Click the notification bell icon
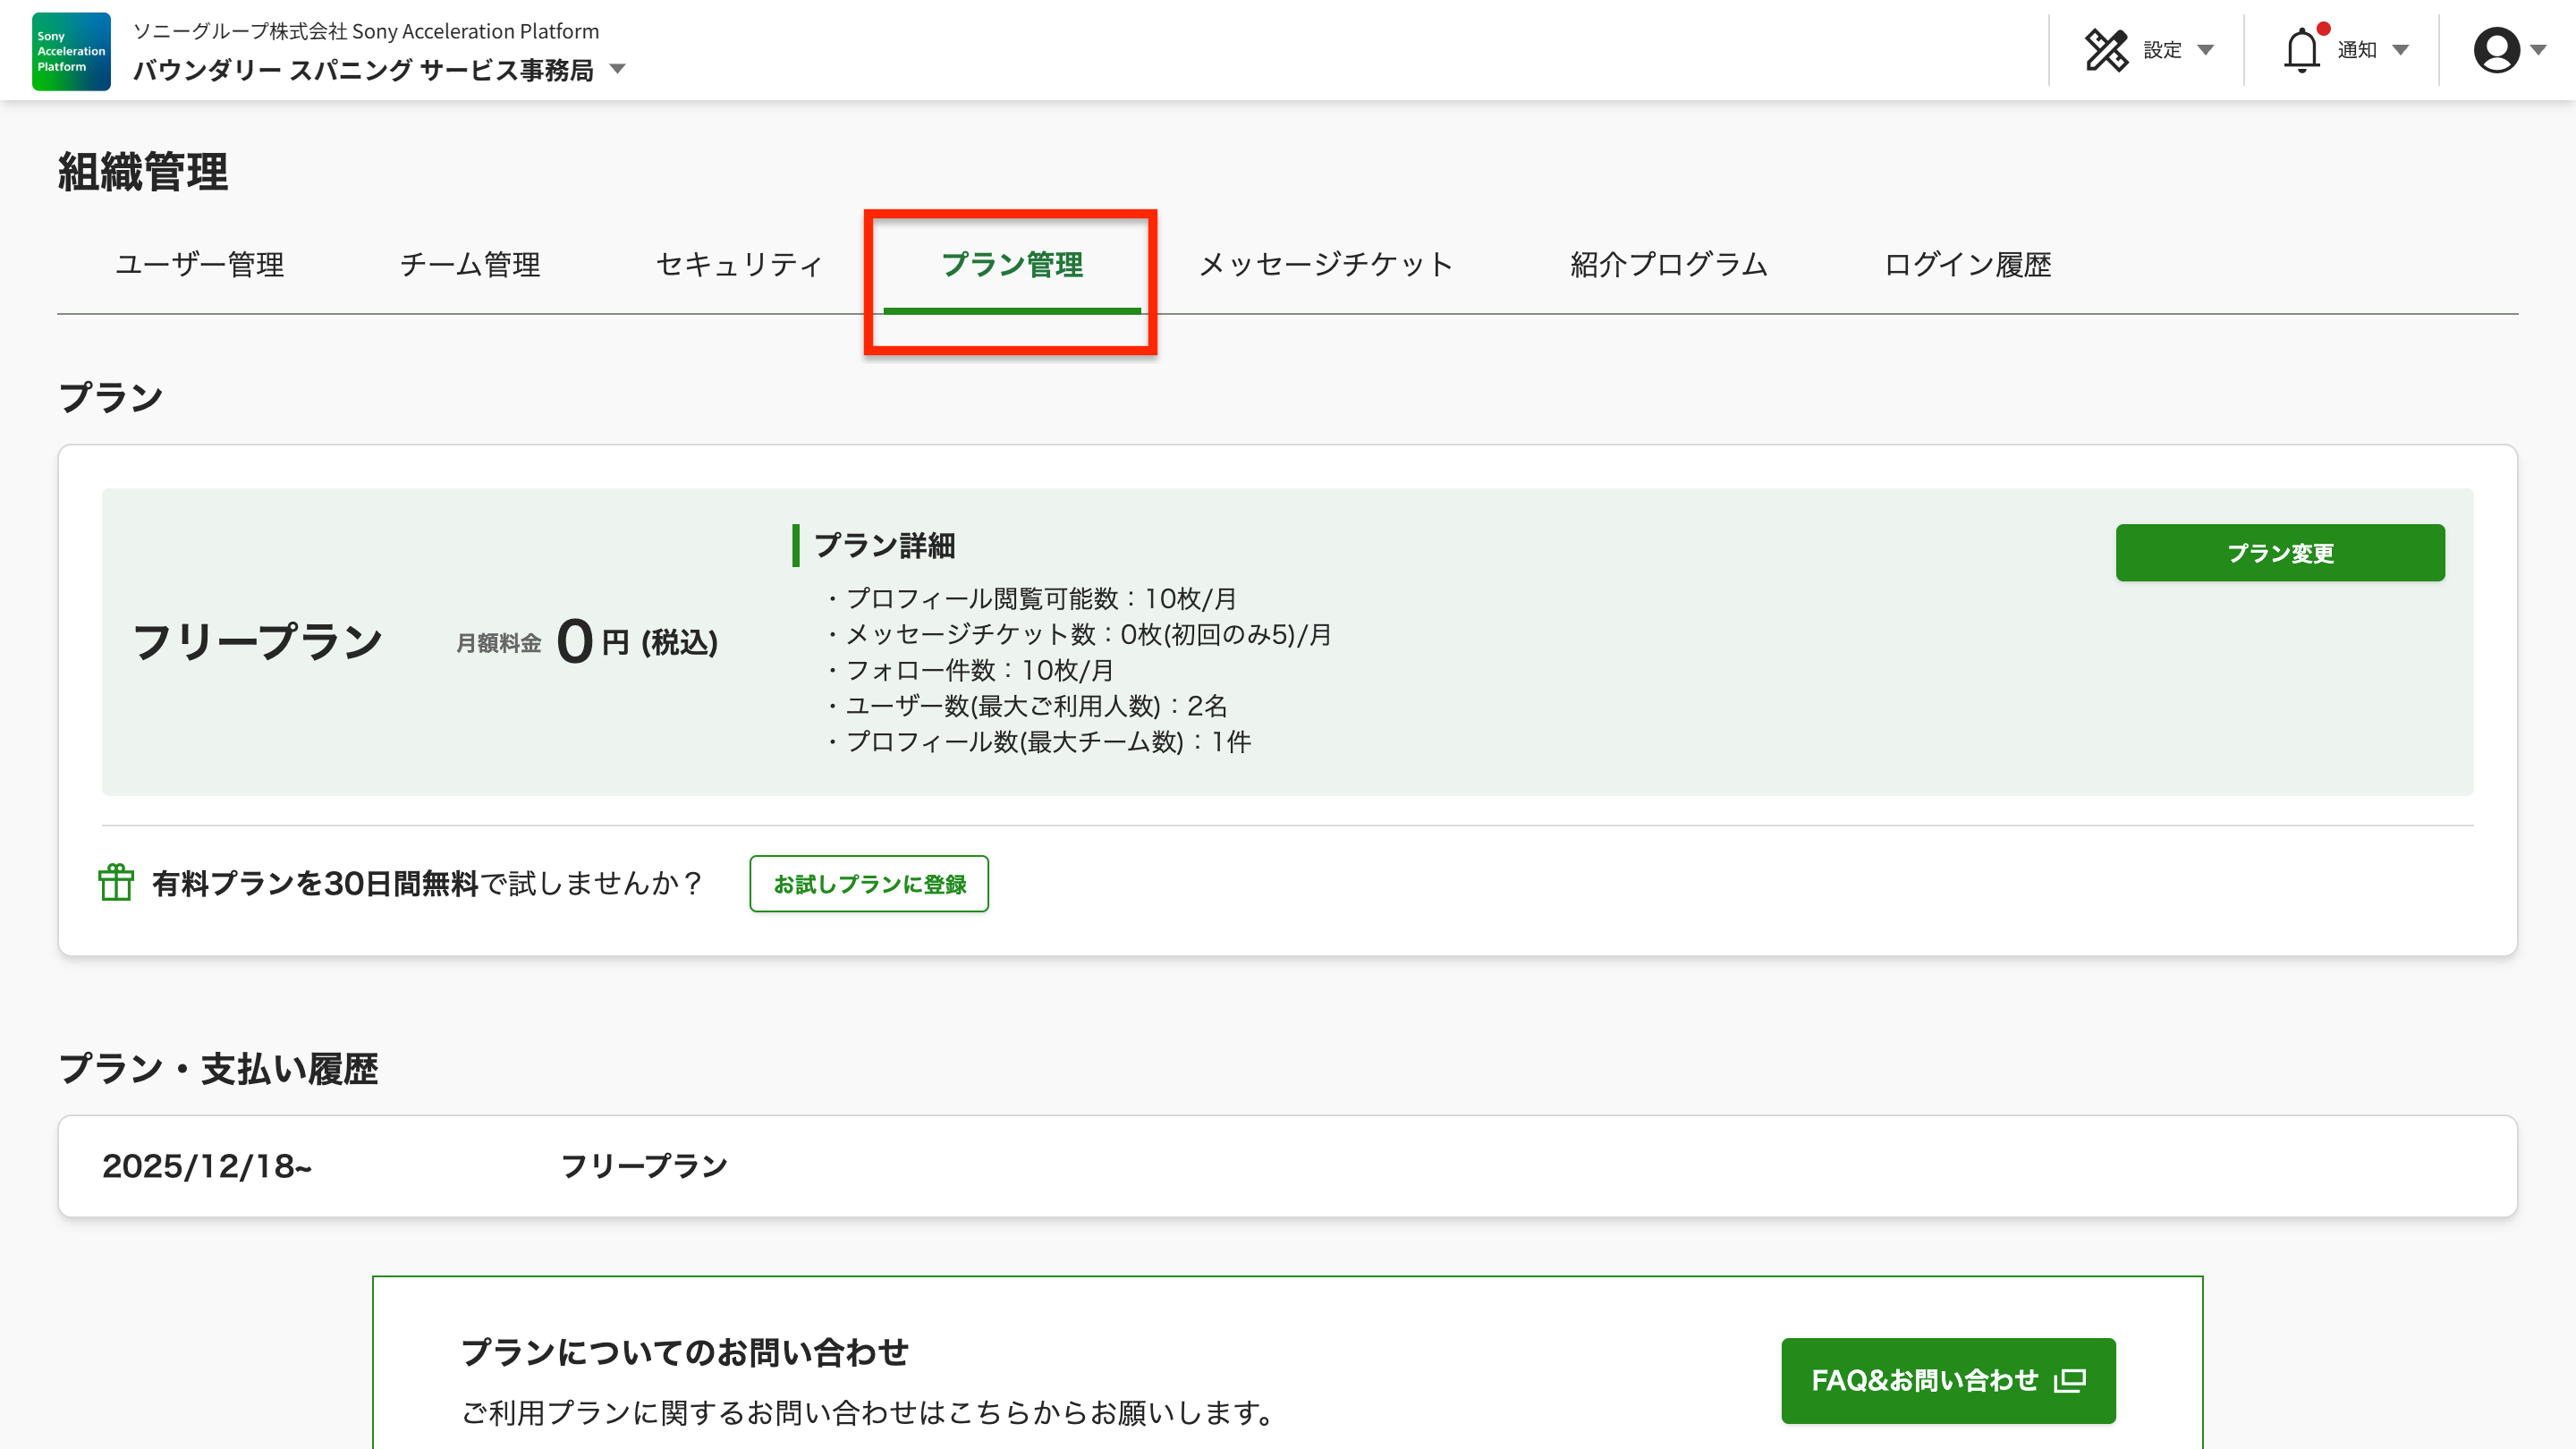The height and width of the screenshot is (1449, 2576). (2301, 50)
